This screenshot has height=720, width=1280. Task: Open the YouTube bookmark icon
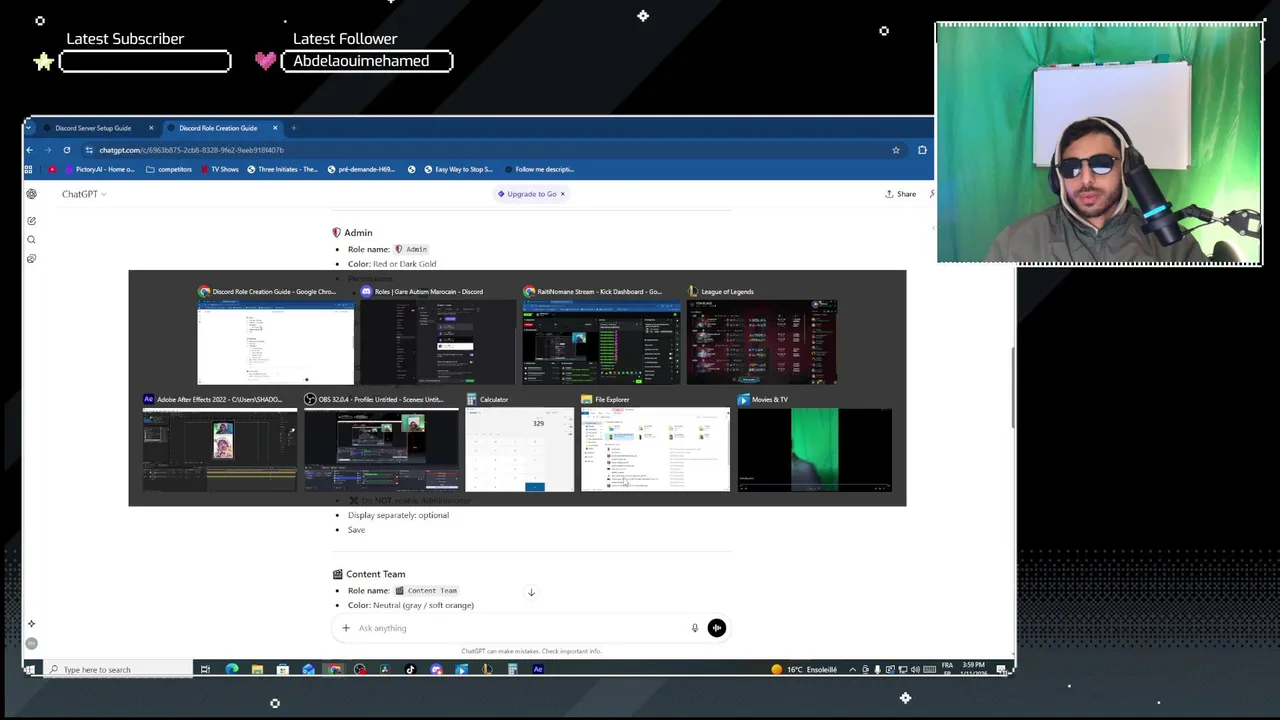coord(52,169)
